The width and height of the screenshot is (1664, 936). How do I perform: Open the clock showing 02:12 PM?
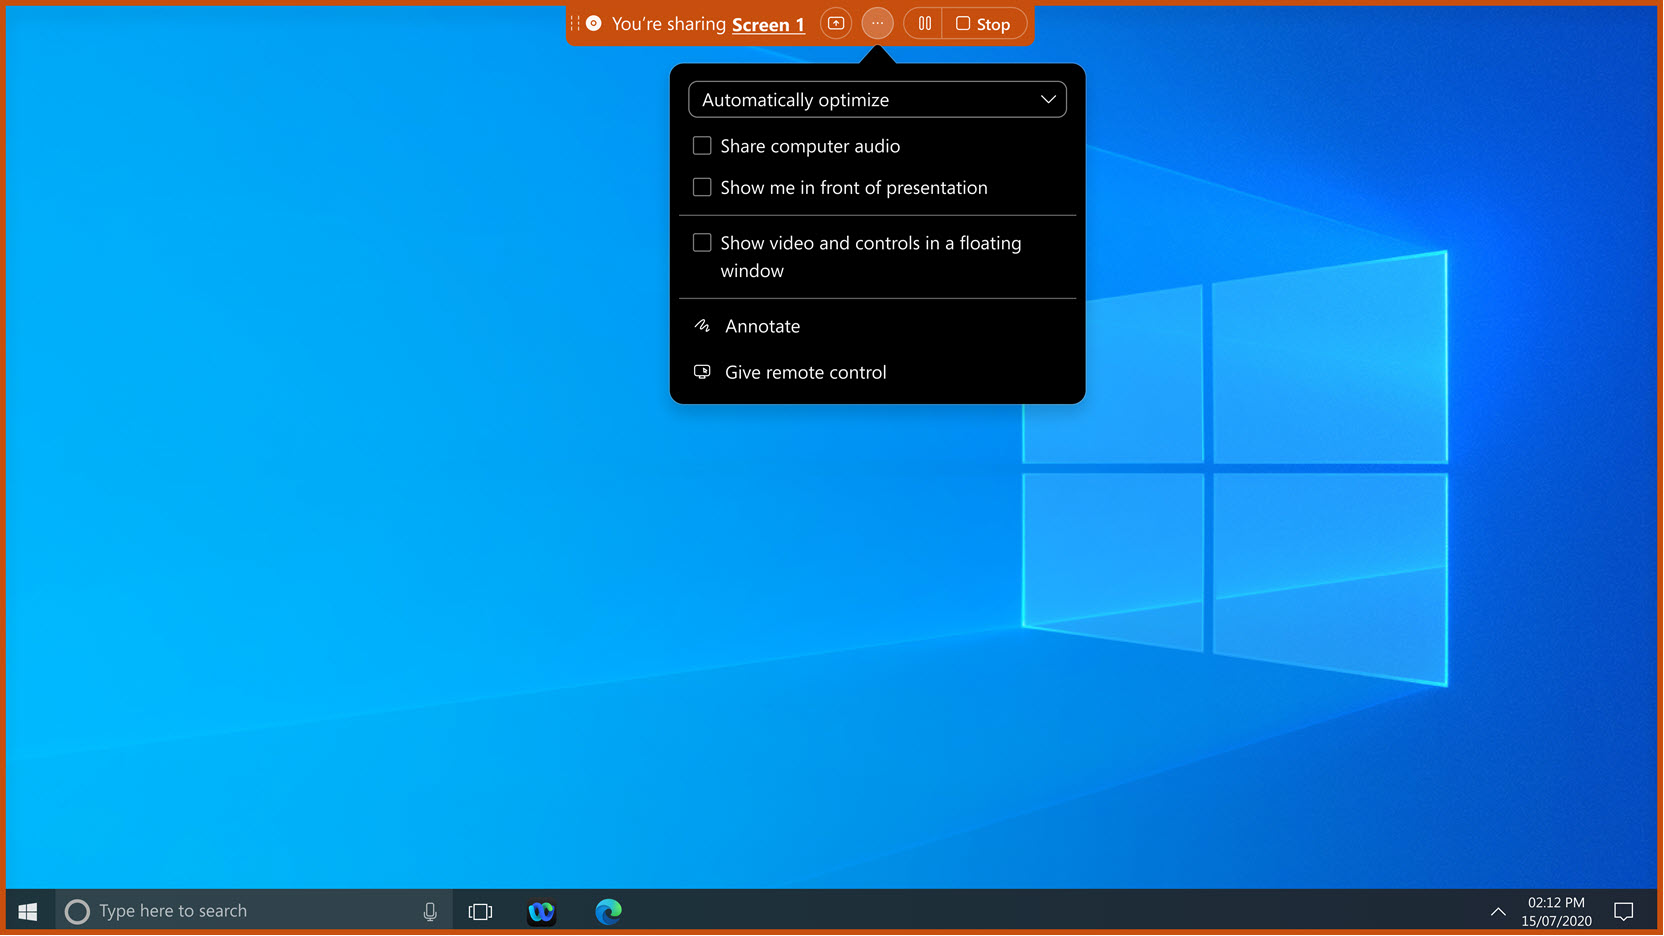pyautogui.click(x=1556, y=911)
